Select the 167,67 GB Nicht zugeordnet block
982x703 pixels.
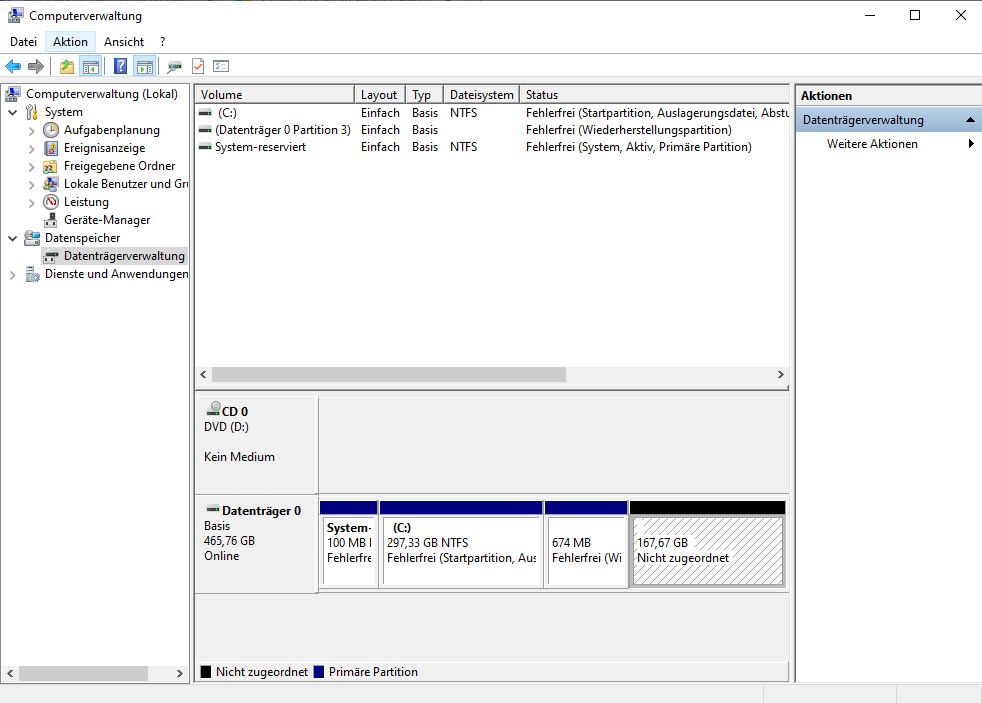coord(708,544)
